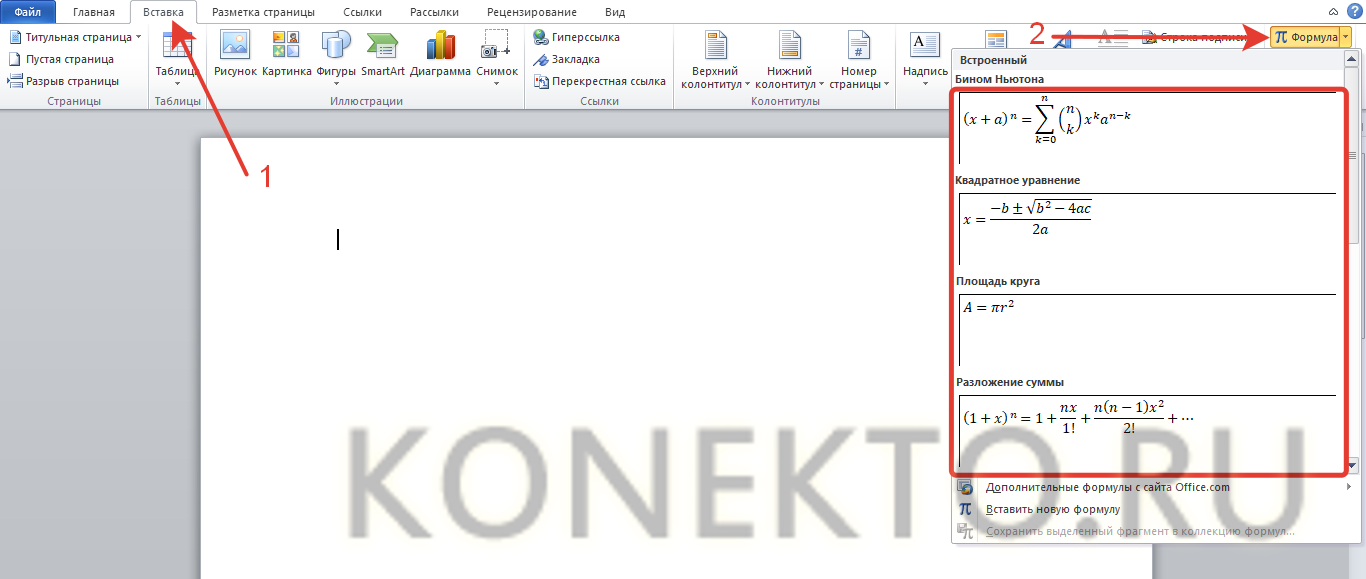Viewport: 1366px width, 579px height.
Task: Add a Закладка bookmark
Action: pyautogui.click(x=567, y=59)
